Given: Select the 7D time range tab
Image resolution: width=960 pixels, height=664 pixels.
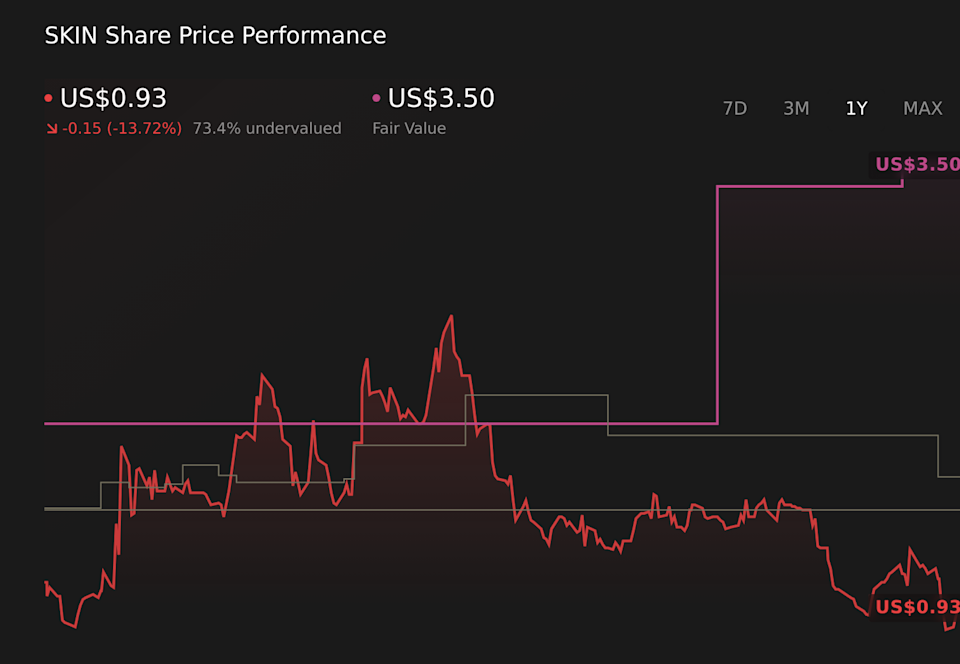Looking at the screenshot, I should tap(735, 108).
